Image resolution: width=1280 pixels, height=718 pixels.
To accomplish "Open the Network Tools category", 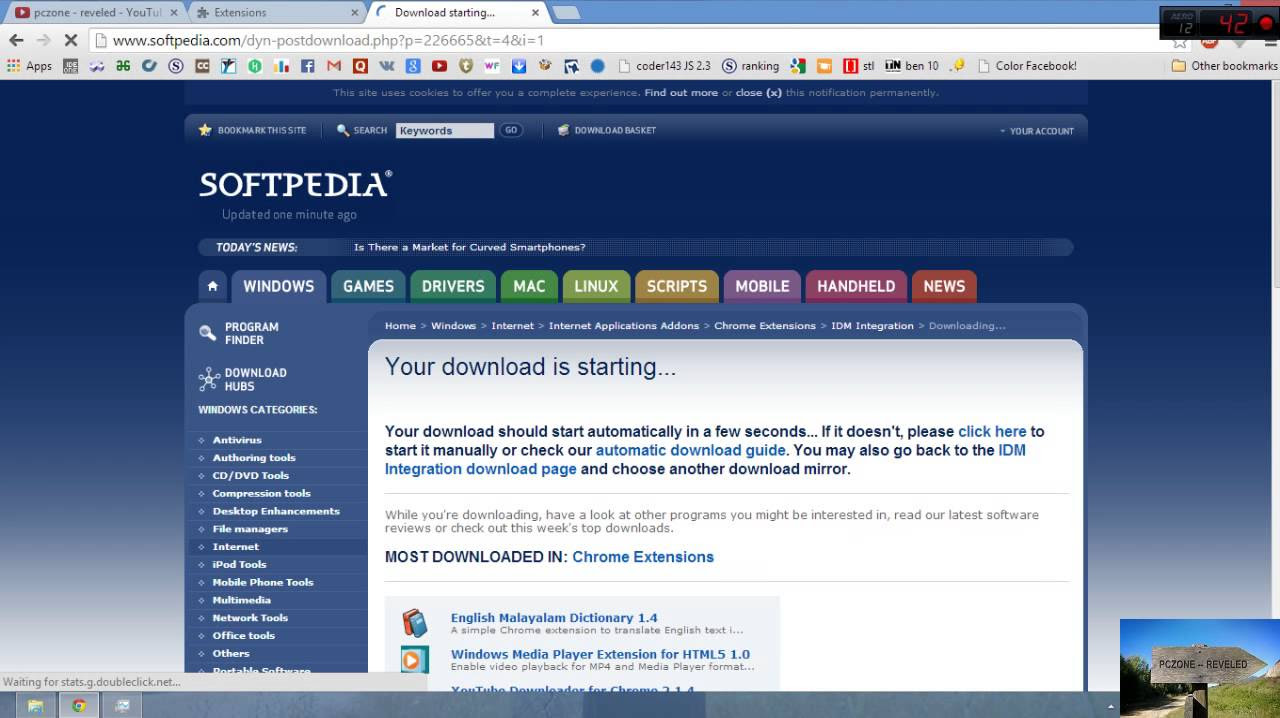I will [x=250, y=618].
